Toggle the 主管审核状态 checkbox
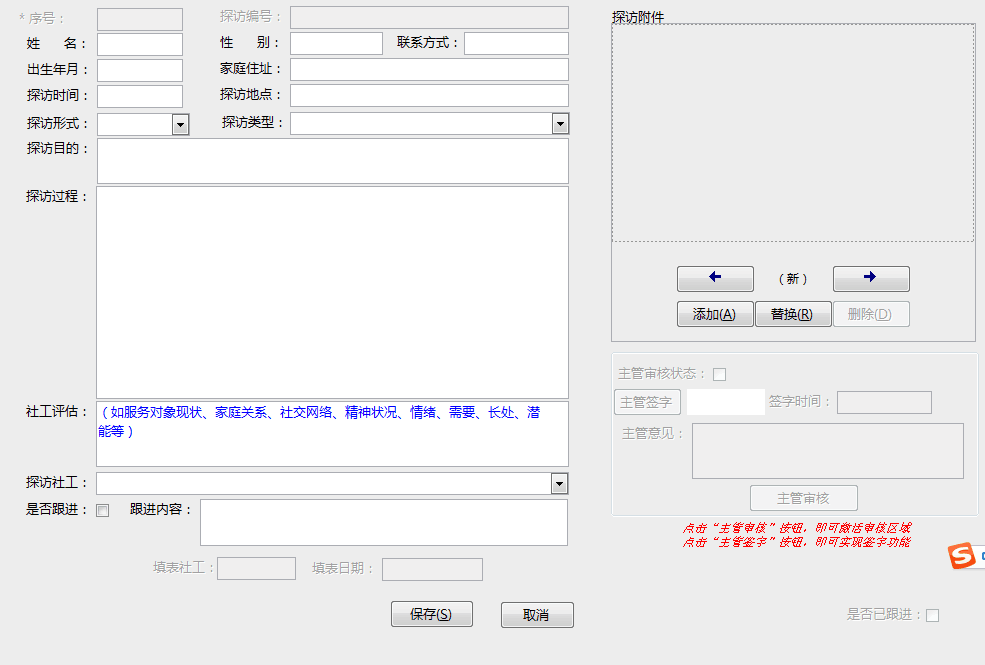 click(x=719, y=375)
